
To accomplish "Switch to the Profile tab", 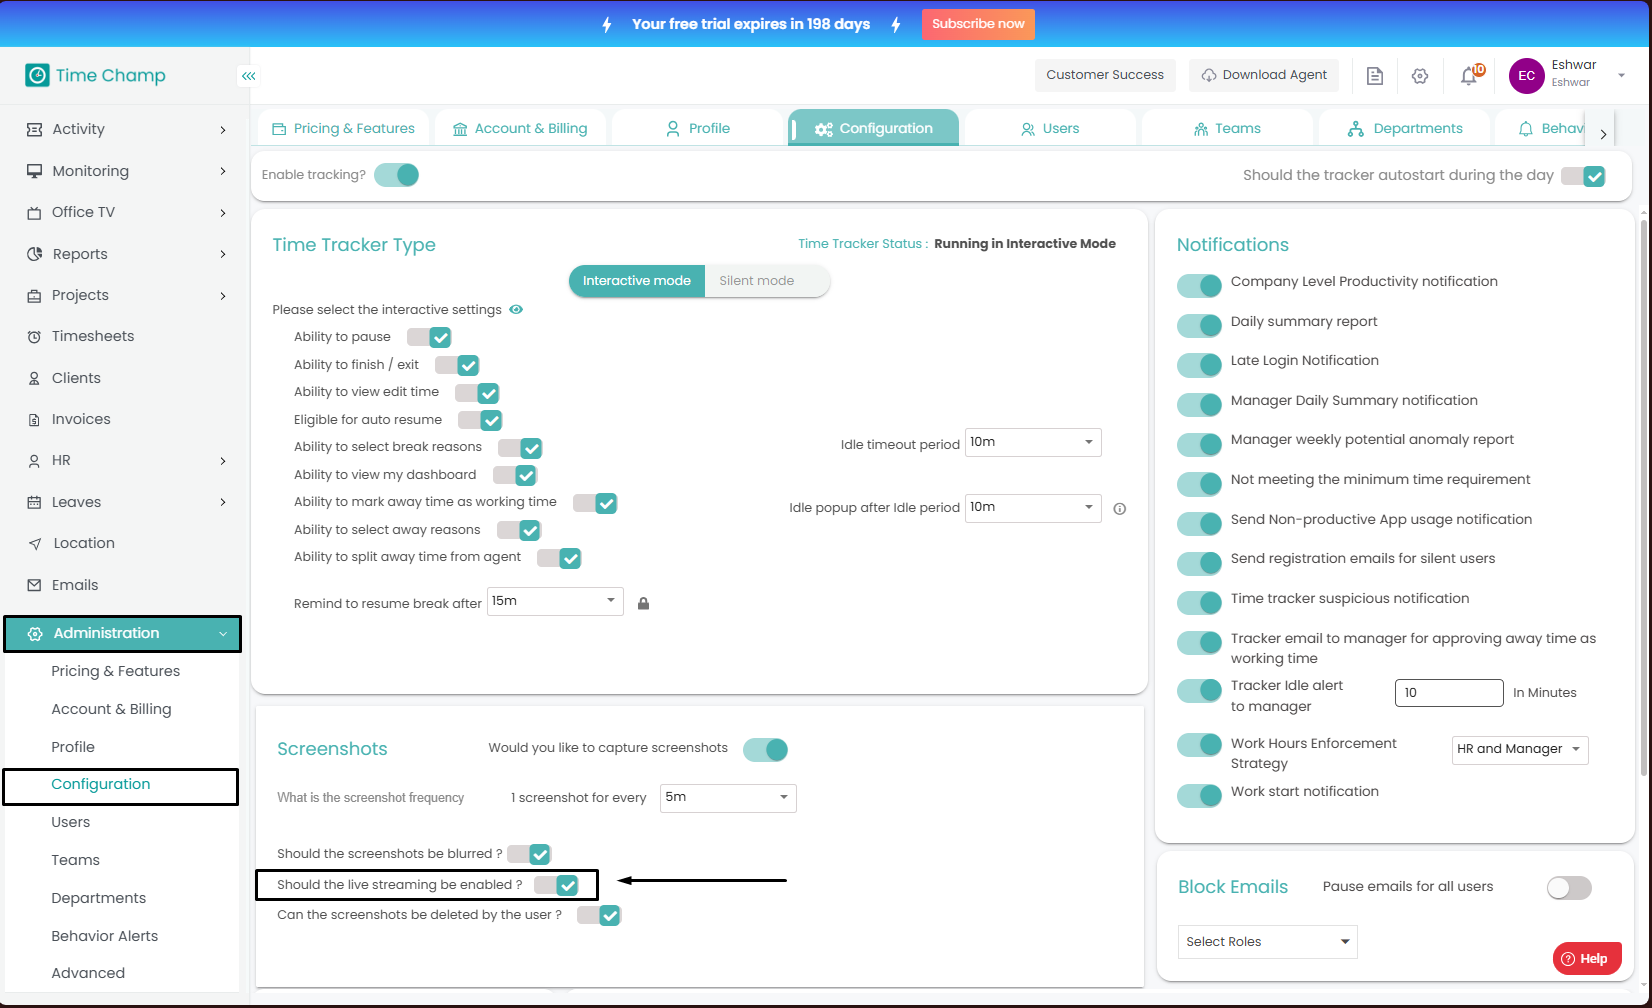I will click(x=698, y=128).
